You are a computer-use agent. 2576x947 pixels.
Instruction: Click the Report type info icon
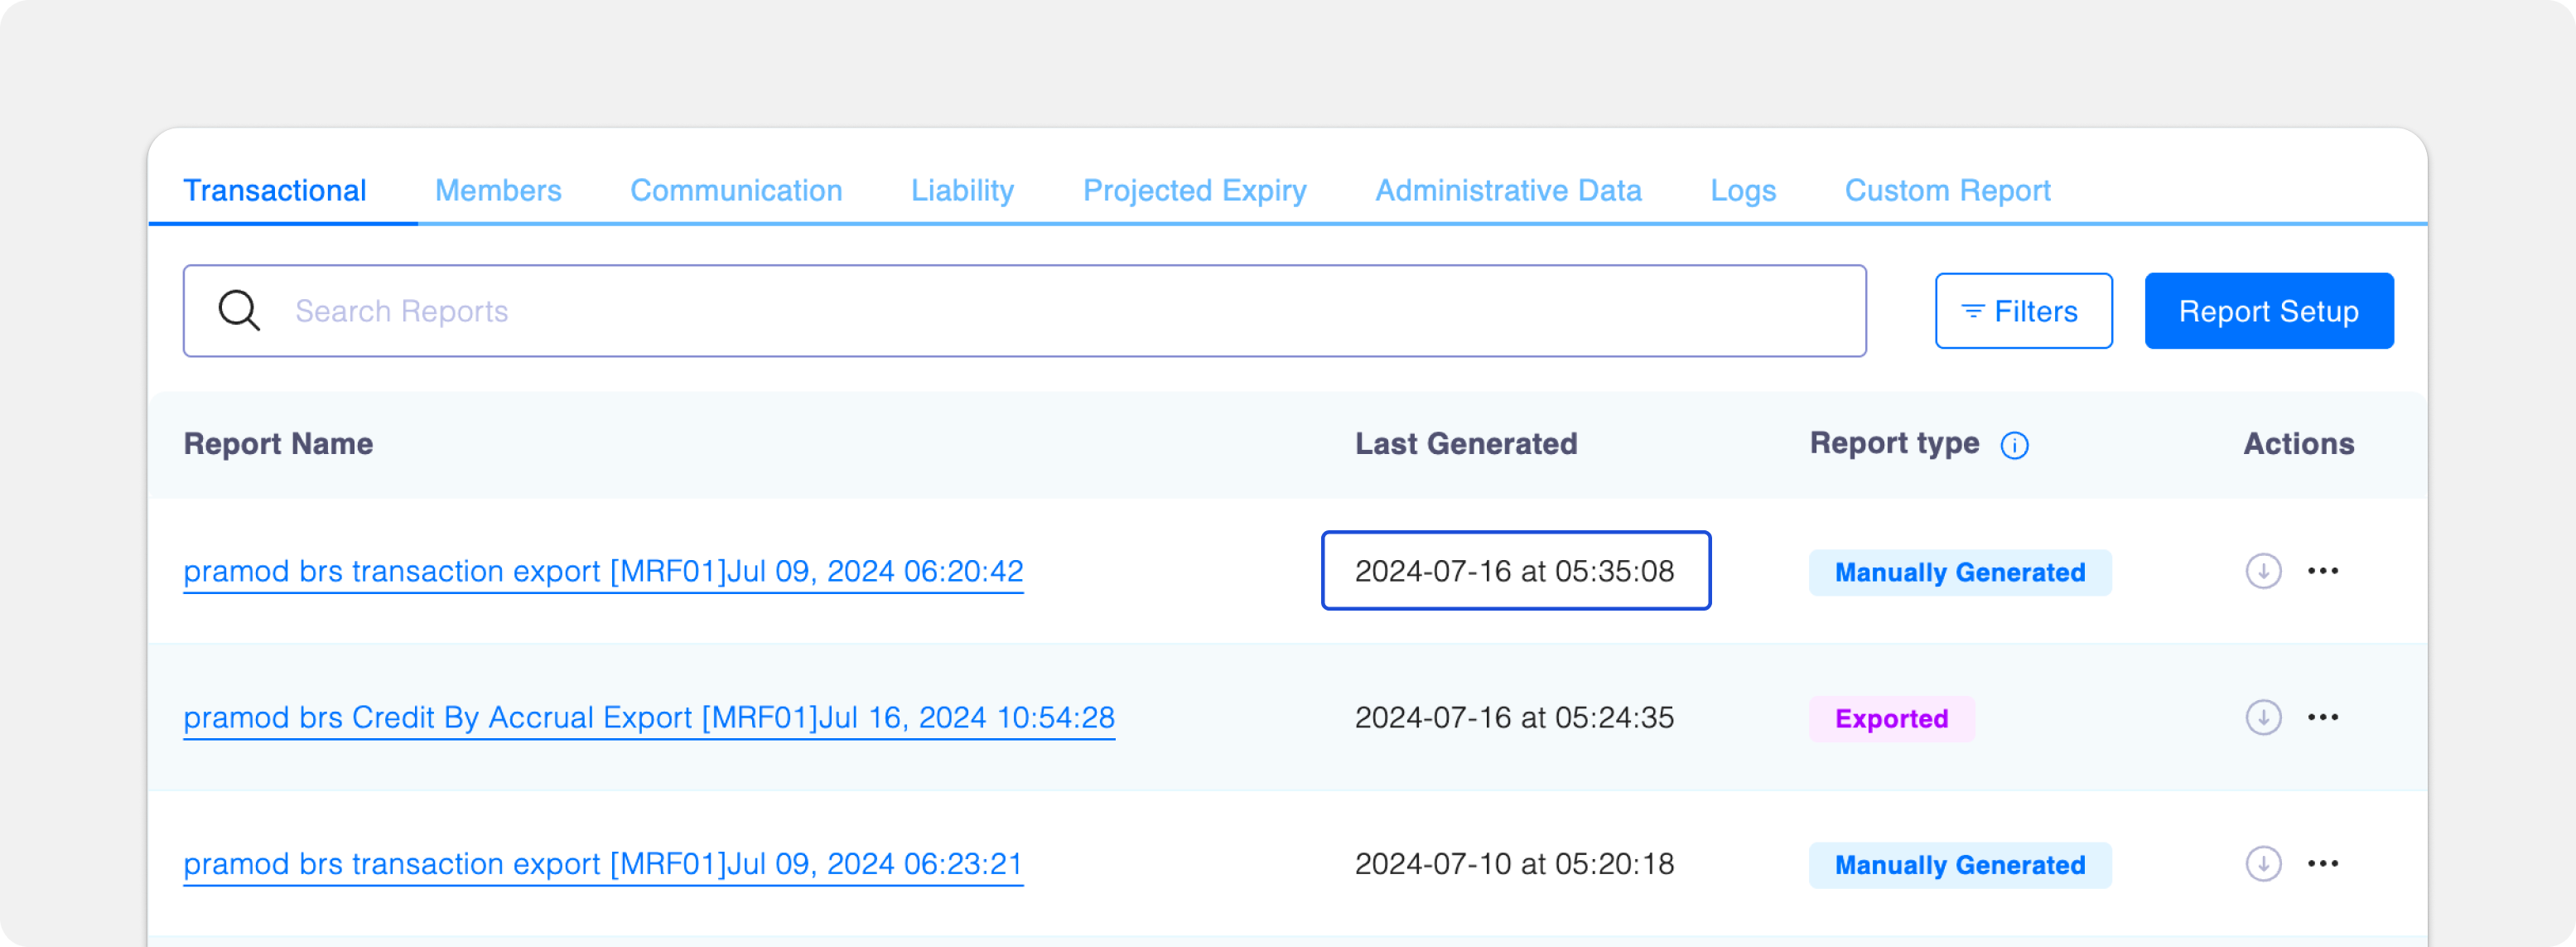pos(2014,445)
